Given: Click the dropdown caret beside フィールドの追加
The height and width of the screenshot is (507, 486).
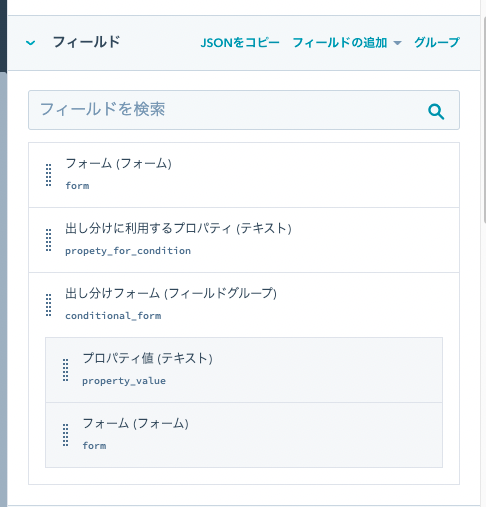Looking at the screenshot, I should click(397, 43).
